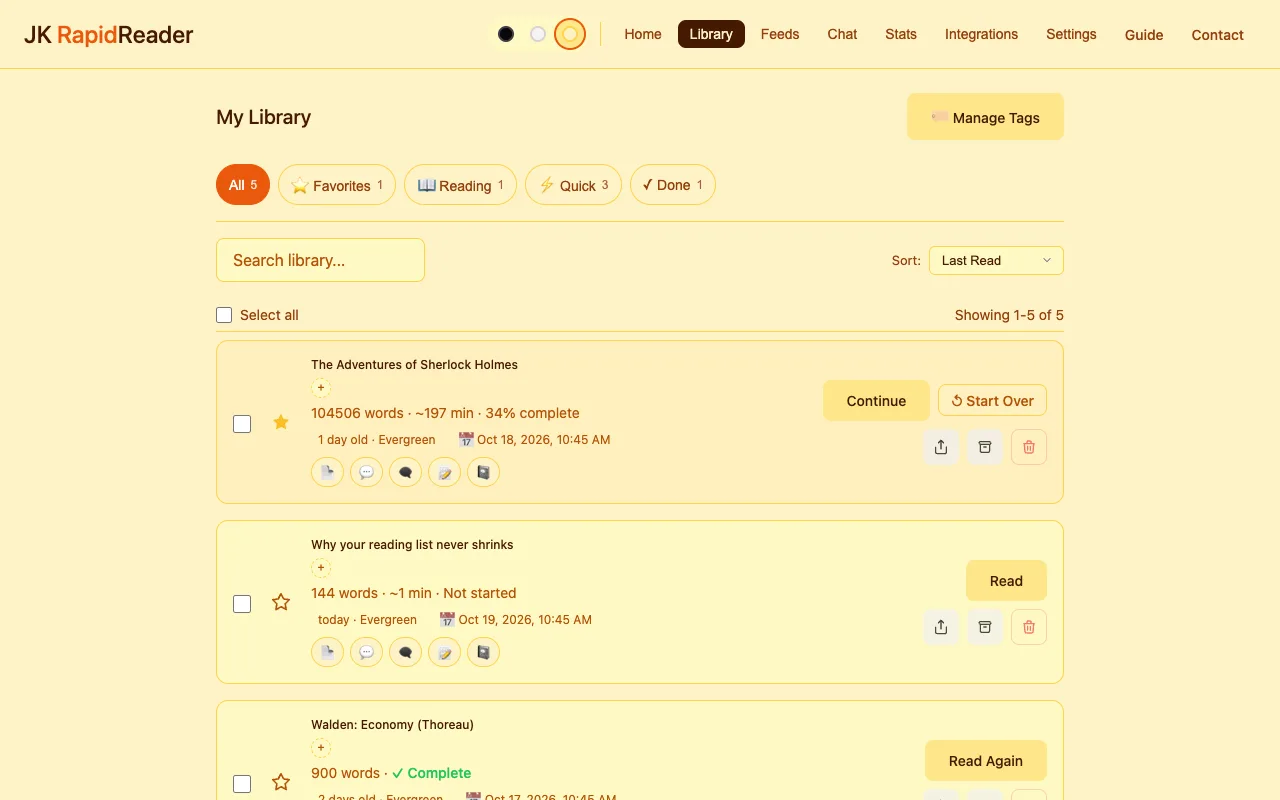Check the Select all checkbox
The image size is (1280, 800).
(224, 315)
